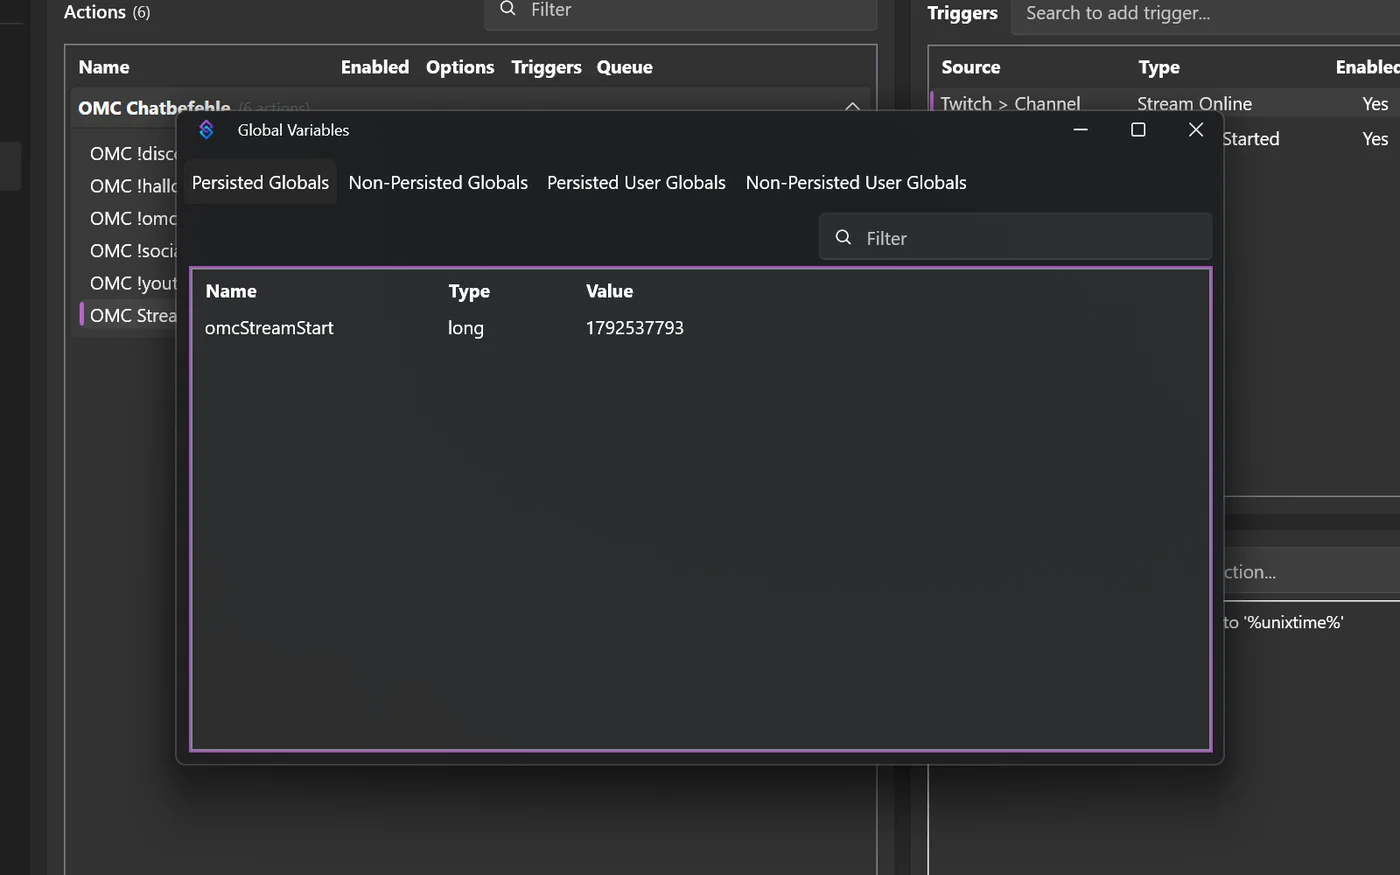Select the OMC Strea action row
Image resolution: width=1400 pixels, height=875 pixels.
[x=127, y=315]
